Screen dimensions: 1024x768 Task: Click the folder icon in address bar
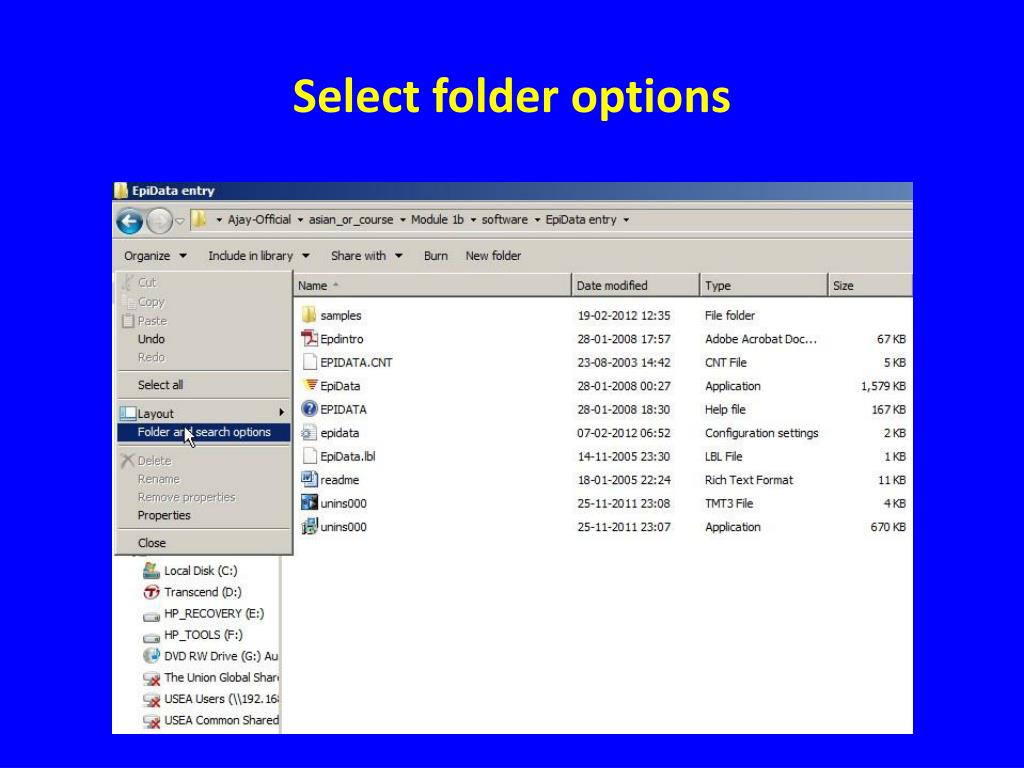click(199, 219)
